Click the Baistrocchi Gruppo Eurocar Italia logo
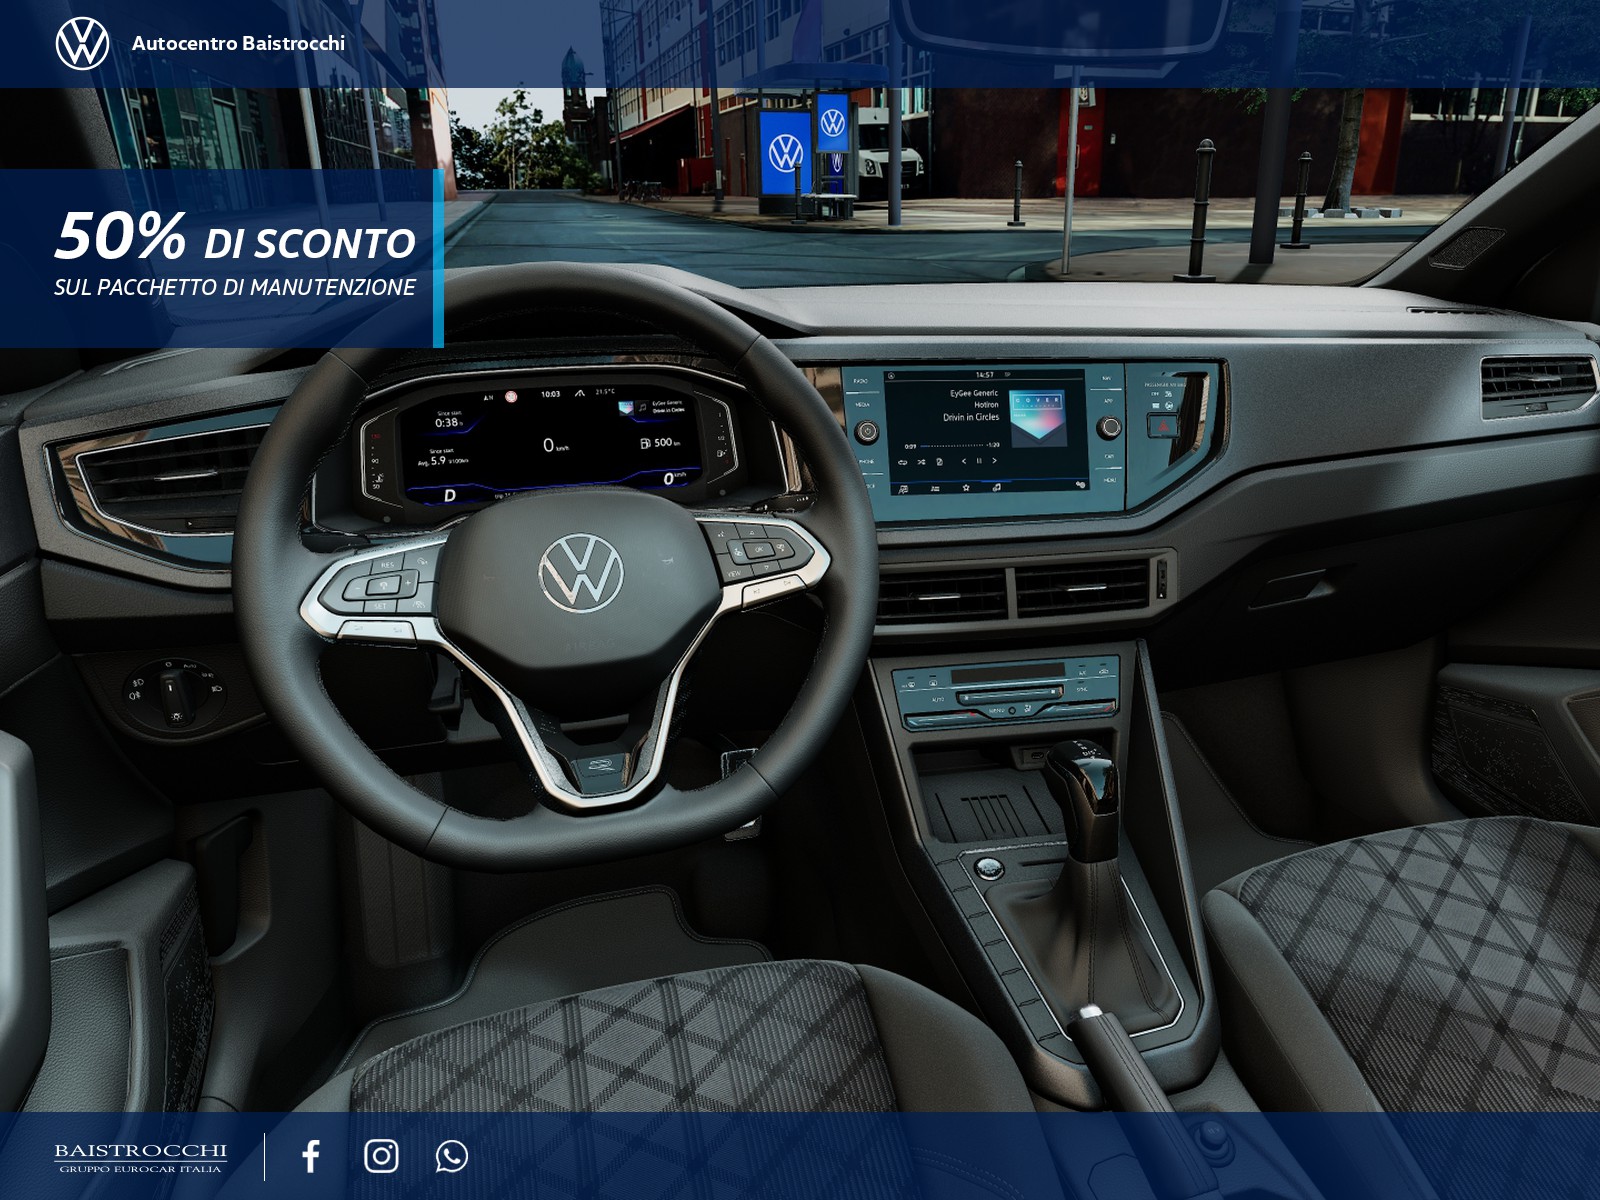This screenshot has width=1600, height=1200. point(141,1157)
